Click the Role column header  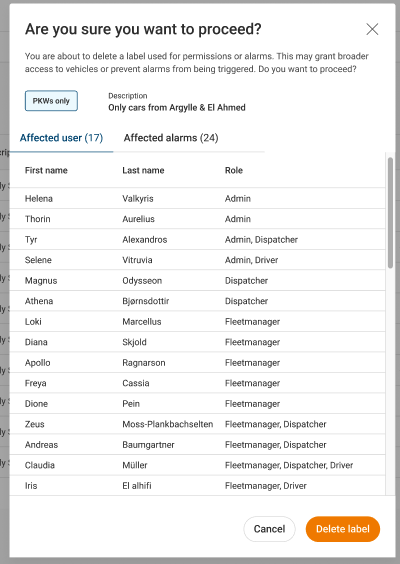(234, 170)
